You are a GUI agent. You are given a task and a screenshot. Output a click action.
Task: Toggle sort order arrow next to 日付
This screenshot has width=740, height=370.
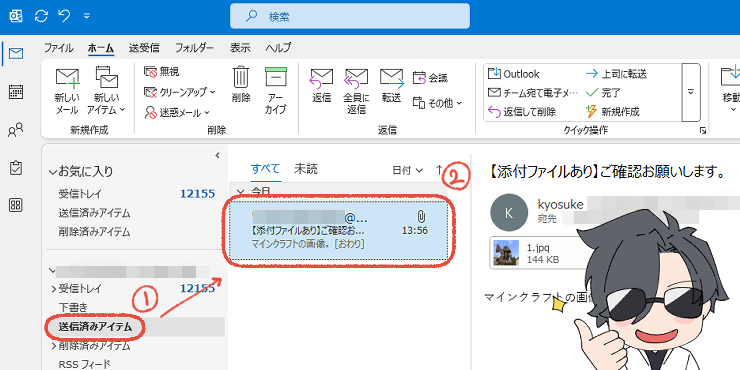(439, 170)
